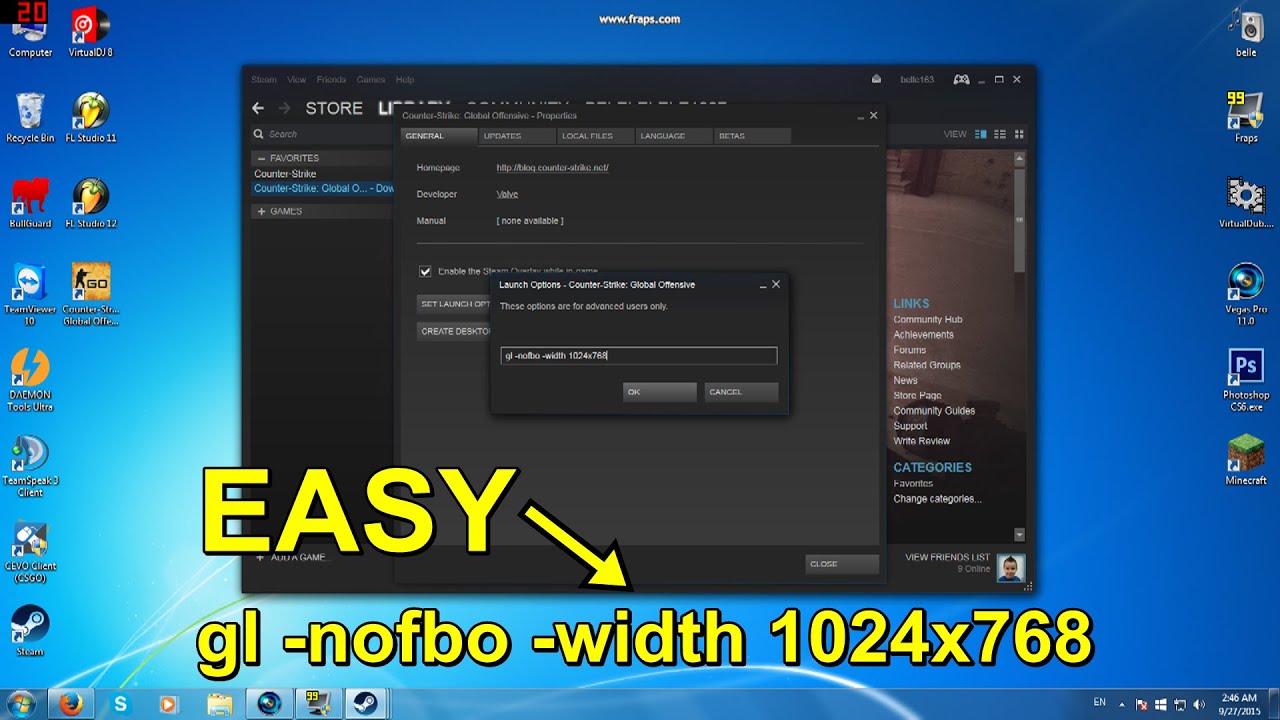Click the launch options text field
This screenshot has width=1280, height=720.
639,356
